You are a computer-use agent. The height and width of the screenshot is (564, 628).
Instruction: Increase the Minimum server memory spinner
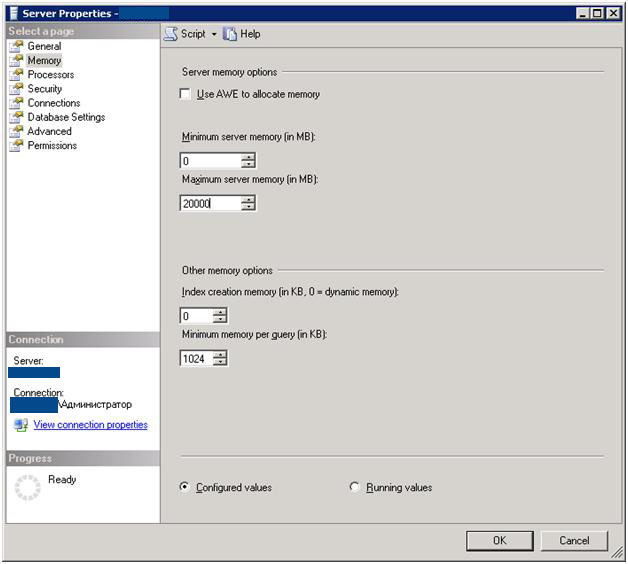pos(248,156)
